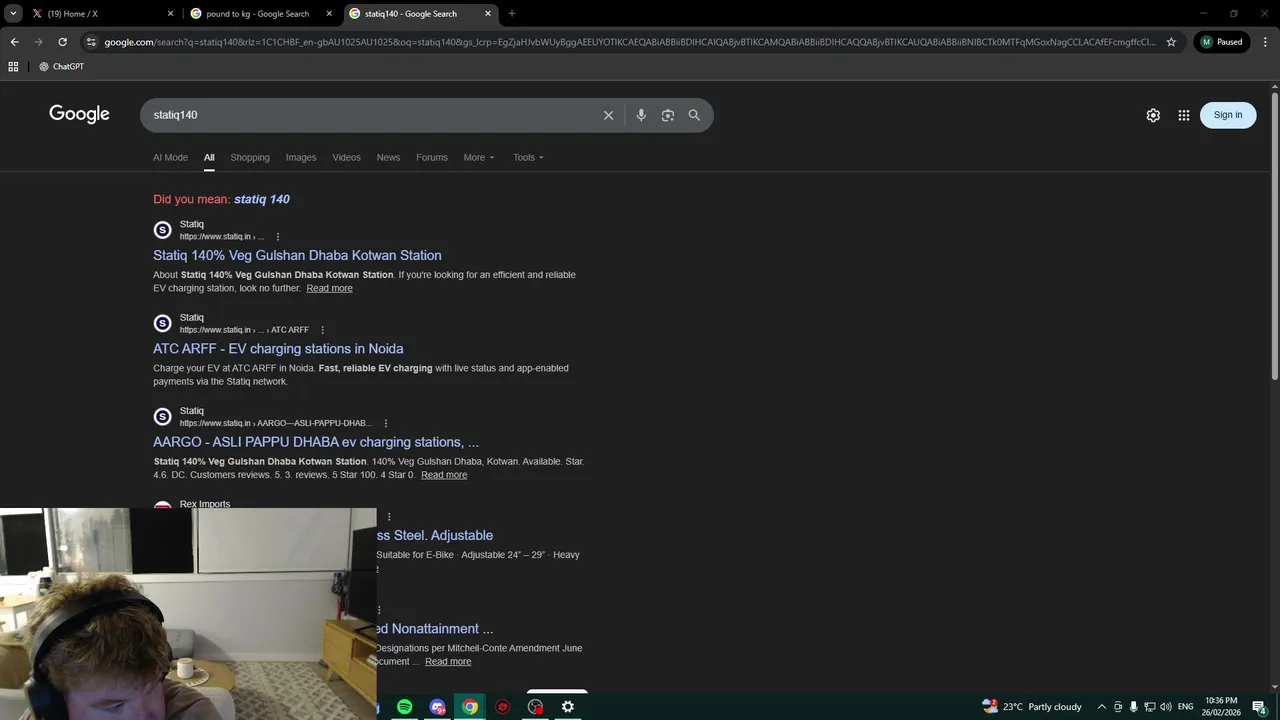Open the notification center icon
1280x720 pixels.
point(1260,707)
